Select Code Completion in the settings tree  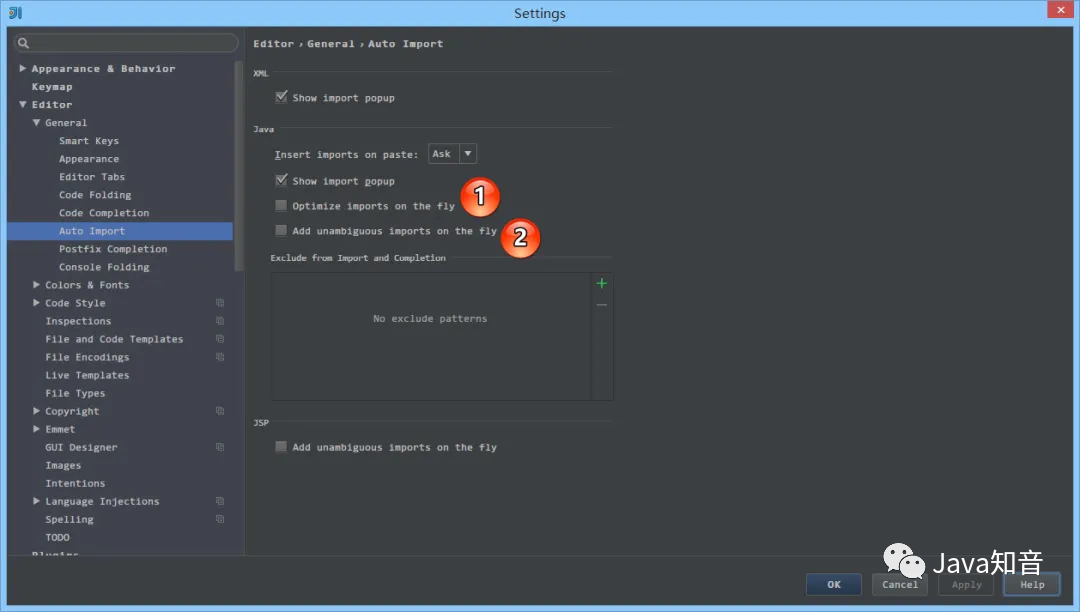point(104,213)
